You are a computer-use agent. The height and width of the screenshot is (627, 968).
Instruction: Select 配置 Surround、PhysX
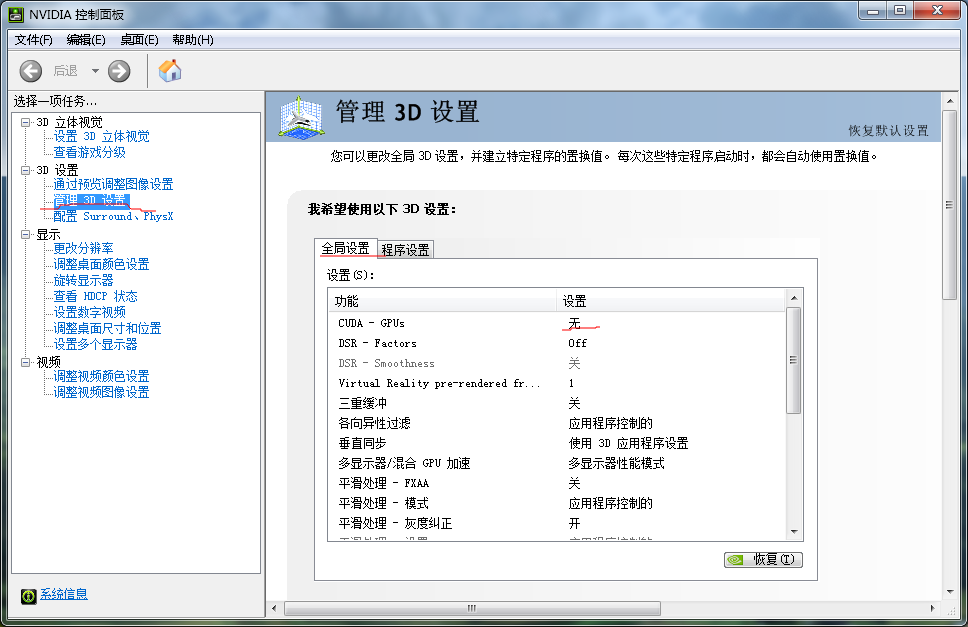[x=113, y=217]
